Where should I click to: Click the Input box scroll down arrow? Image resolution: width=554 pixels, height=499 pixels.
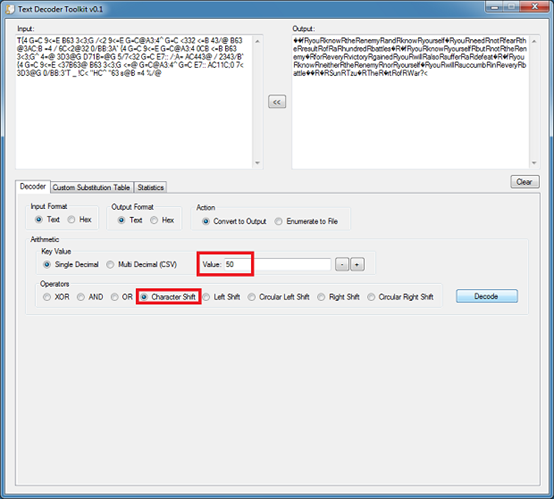258,163
